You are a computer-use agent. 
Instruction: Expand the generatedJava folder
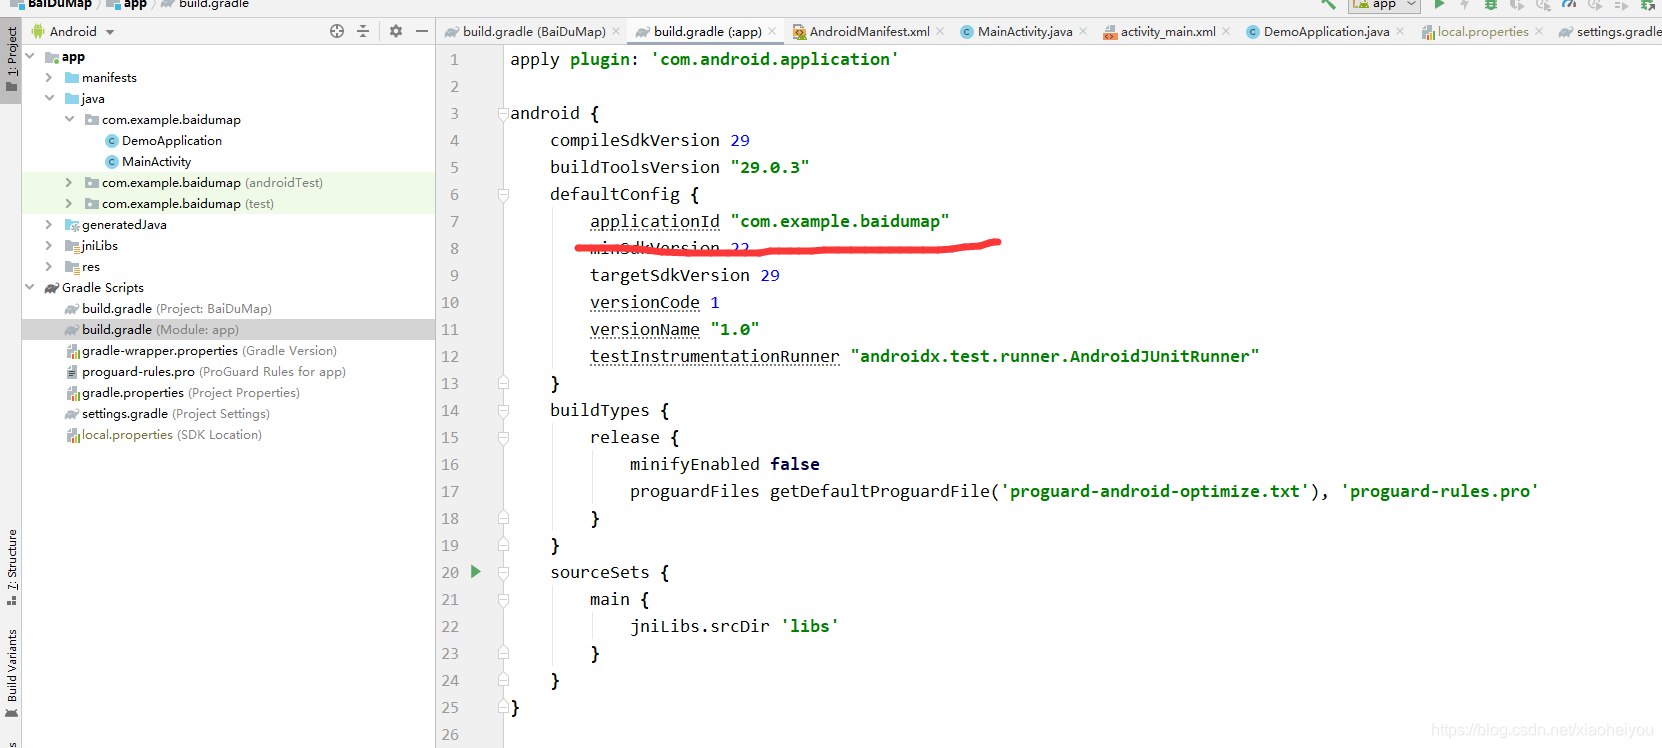pos(49,225)
